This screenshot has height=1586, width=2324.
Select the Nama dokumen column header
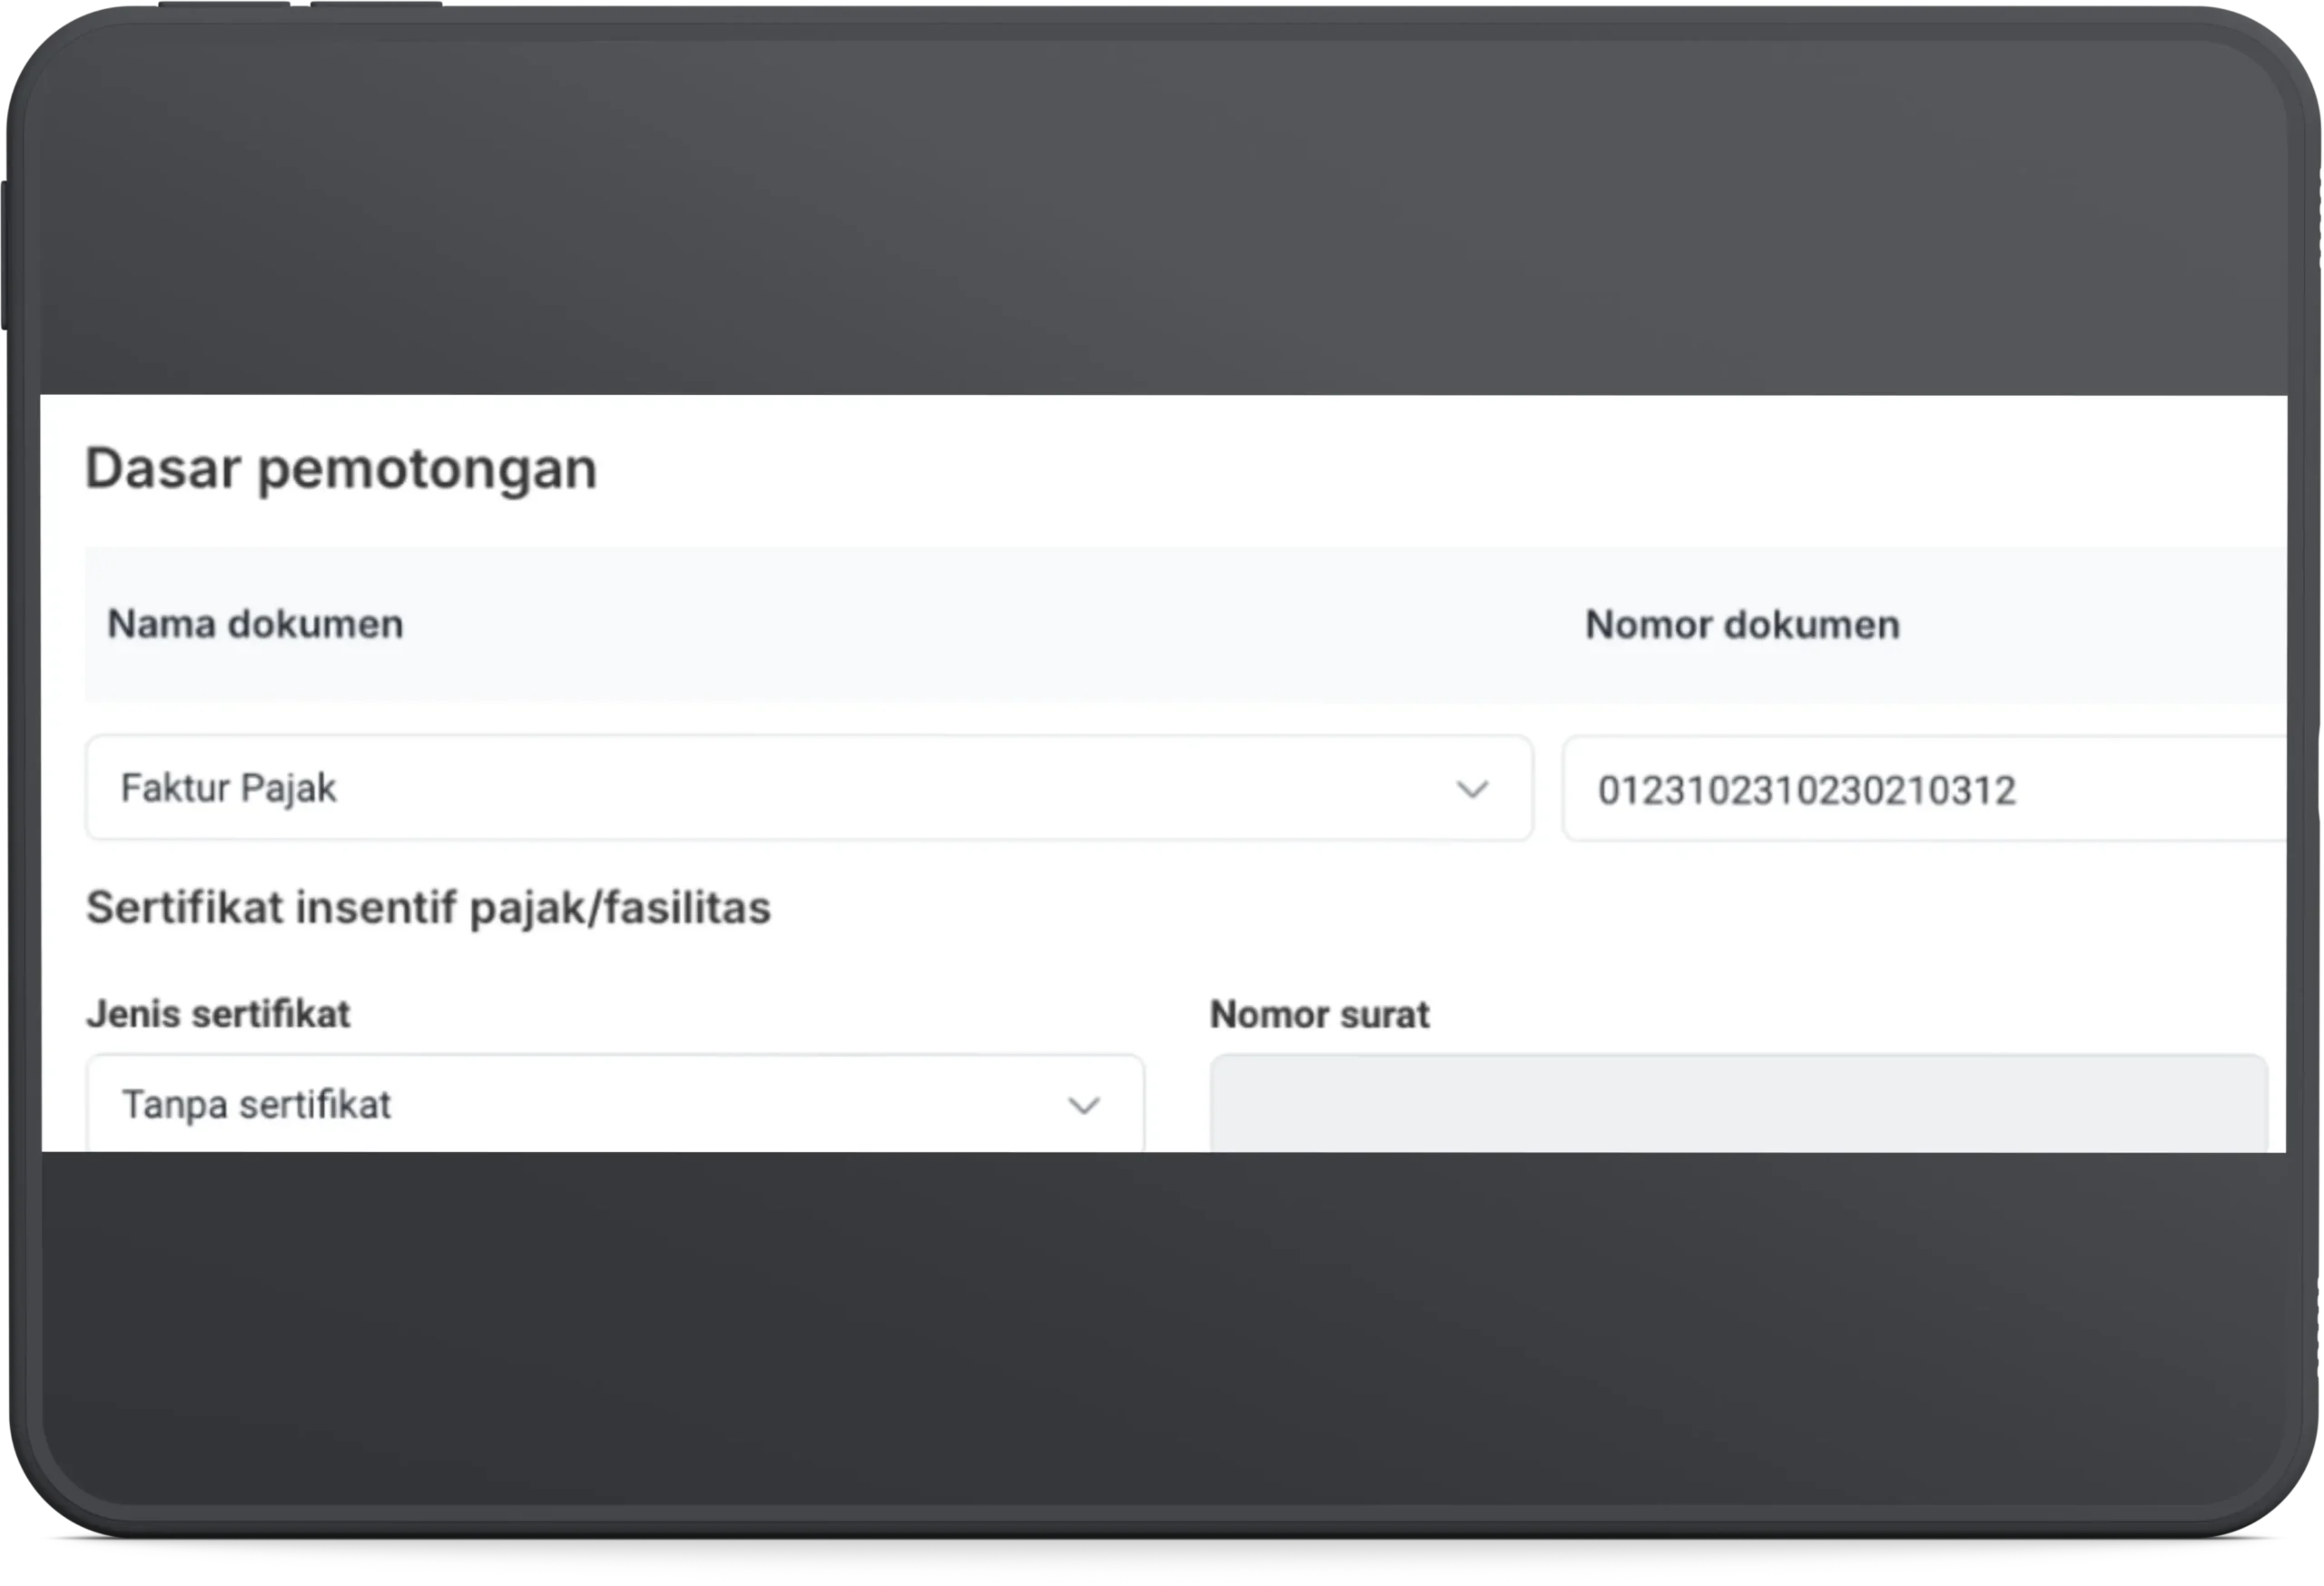[x=255, y=624]
